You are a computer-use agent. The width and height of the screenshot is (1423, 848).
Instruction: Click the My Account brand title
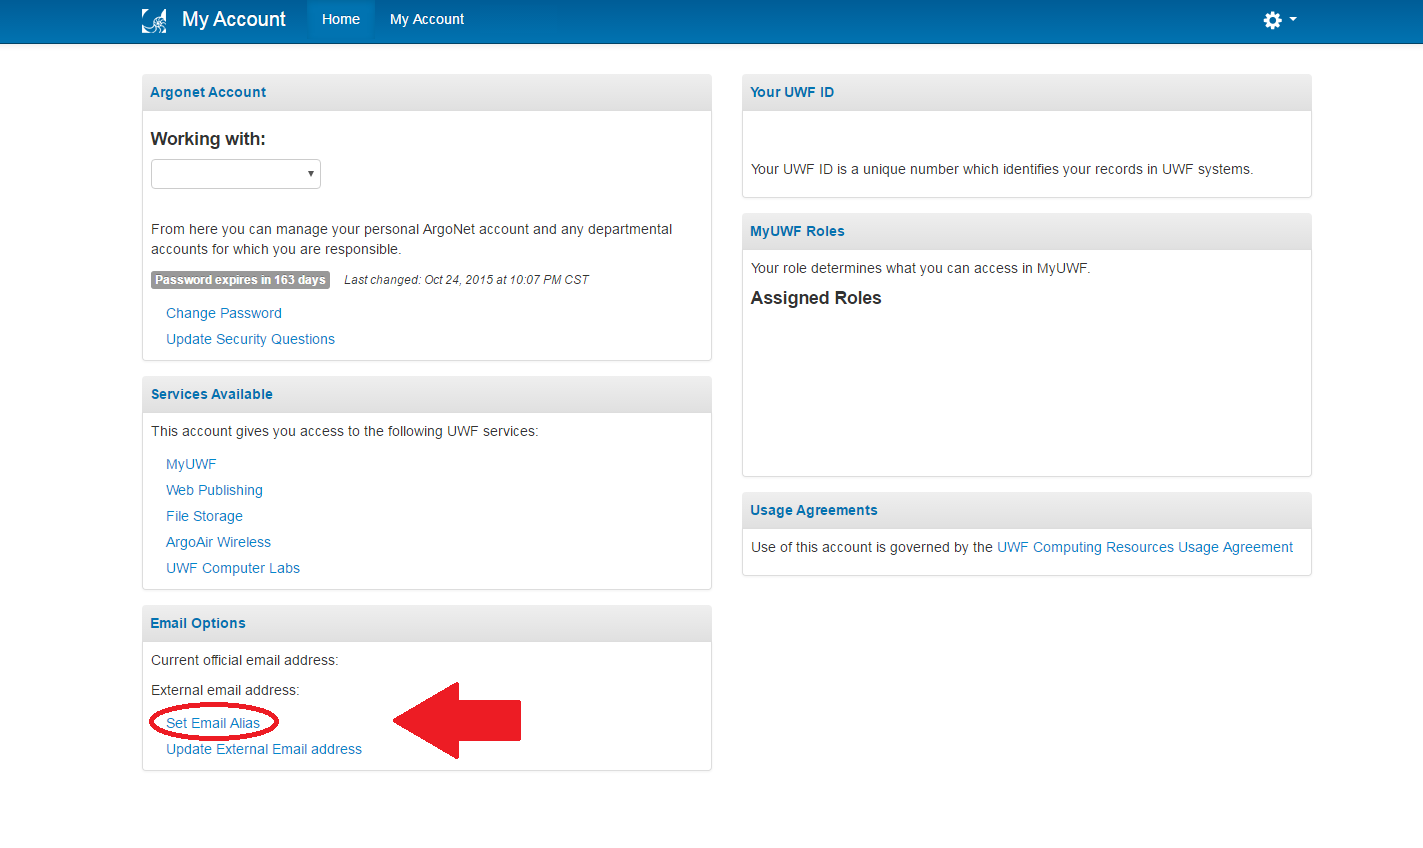point(234,19)
